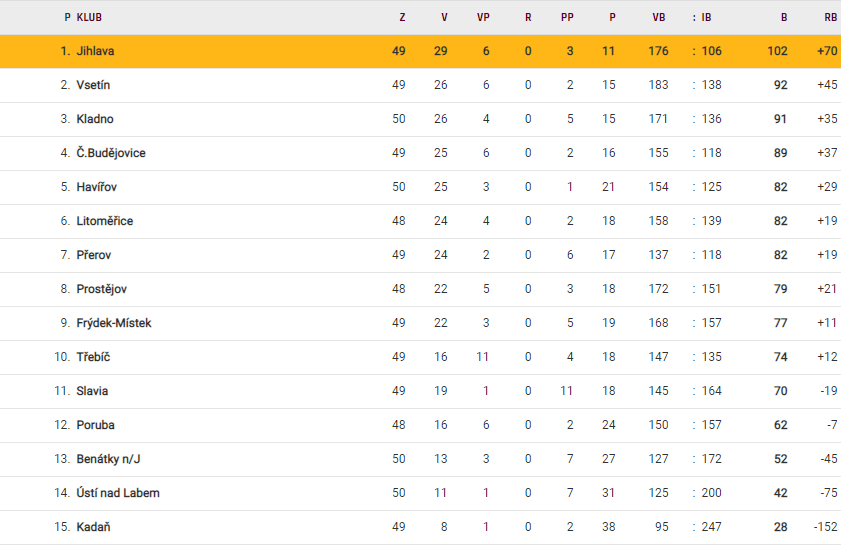Click the VB goals-for column header
843x546 pixels.
(x=658, y=17)
